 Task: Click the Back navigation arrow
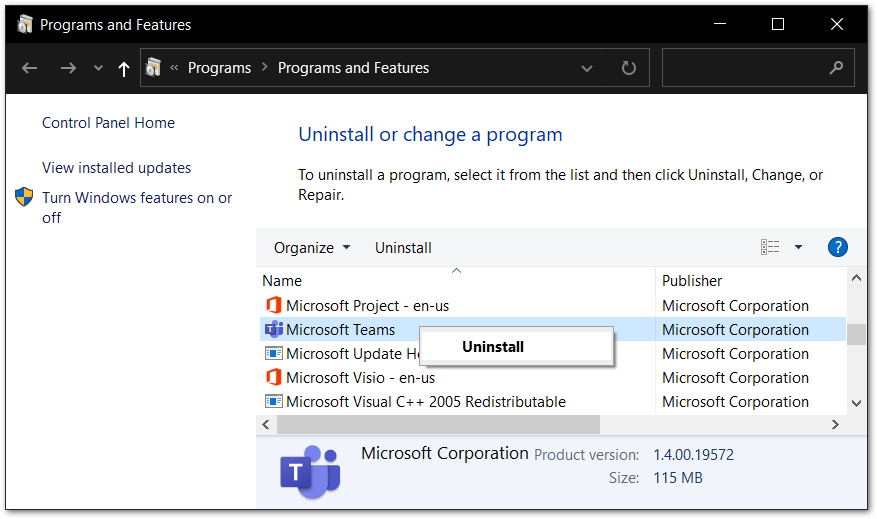pyautogui.click(x=30, y=68)
